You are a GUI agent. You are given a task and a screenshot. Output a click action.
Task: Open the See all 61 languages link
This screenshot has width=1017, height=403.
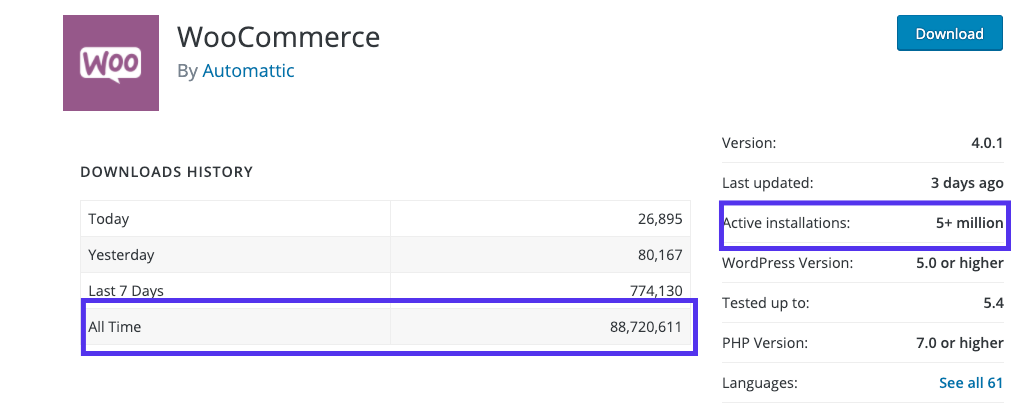tap(970, 382)
